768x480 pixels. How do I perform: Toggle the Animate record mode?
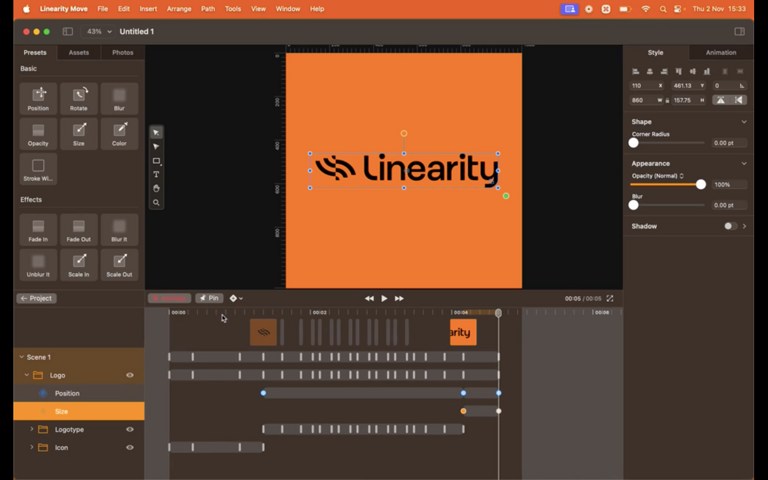169,298
